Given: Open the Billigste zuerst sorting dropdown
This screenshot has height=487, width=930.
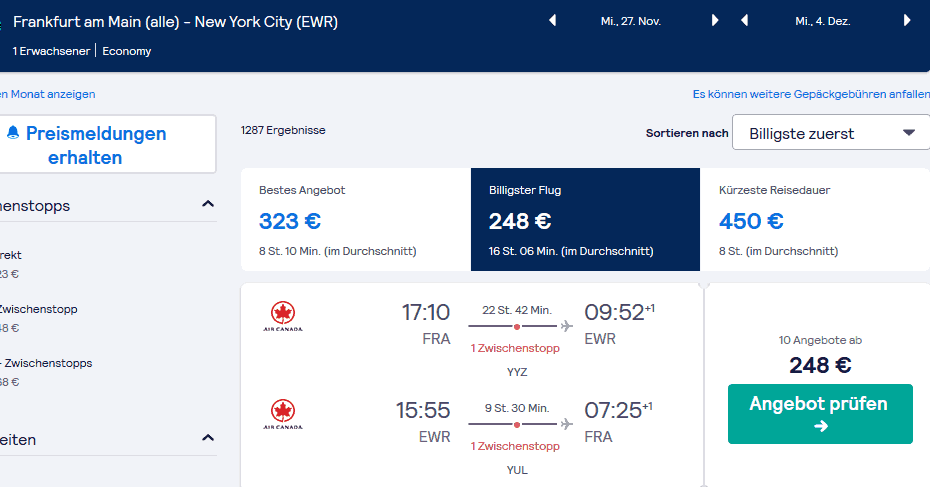Looking at the screenshot, I should (831, 133).
